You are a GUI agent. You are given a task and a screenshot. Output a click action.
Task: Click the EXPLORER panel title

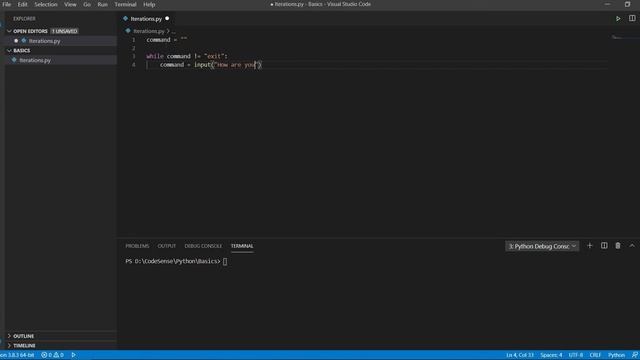click(24, 19)
